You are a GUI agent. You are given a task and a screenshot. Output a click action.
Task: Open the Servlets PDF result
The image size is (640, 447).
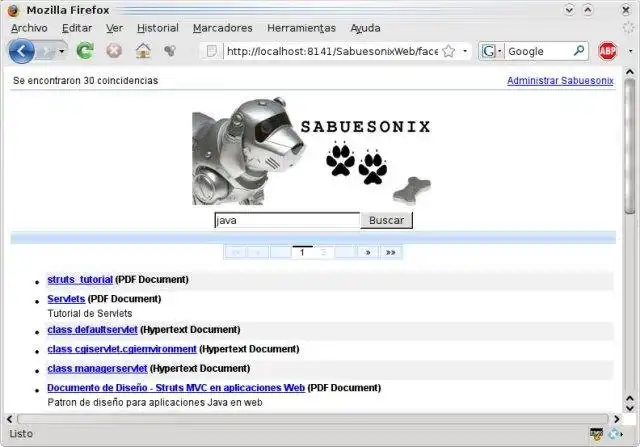[x=66, y=299]
